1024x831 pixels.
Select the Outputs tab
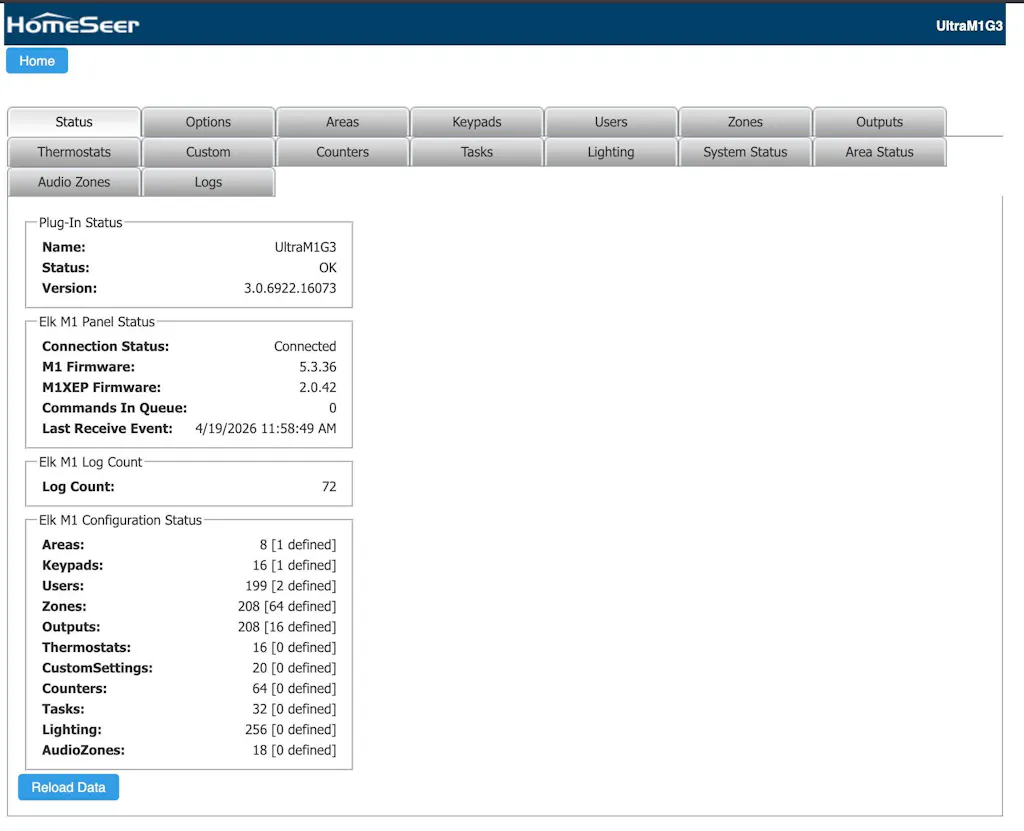879,122
